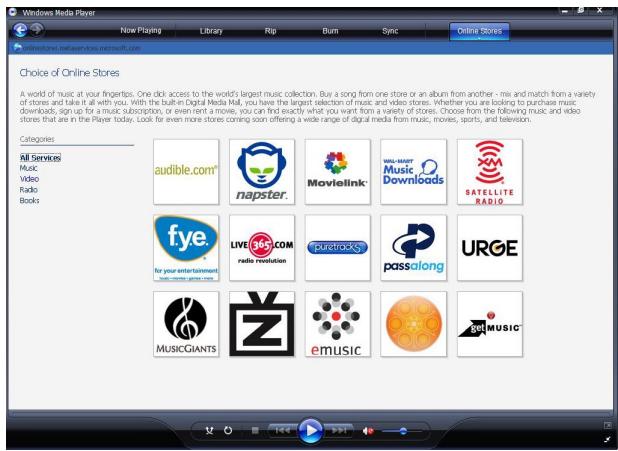Switch to the Library tab

pyautogui.click(x=211, y=31)
